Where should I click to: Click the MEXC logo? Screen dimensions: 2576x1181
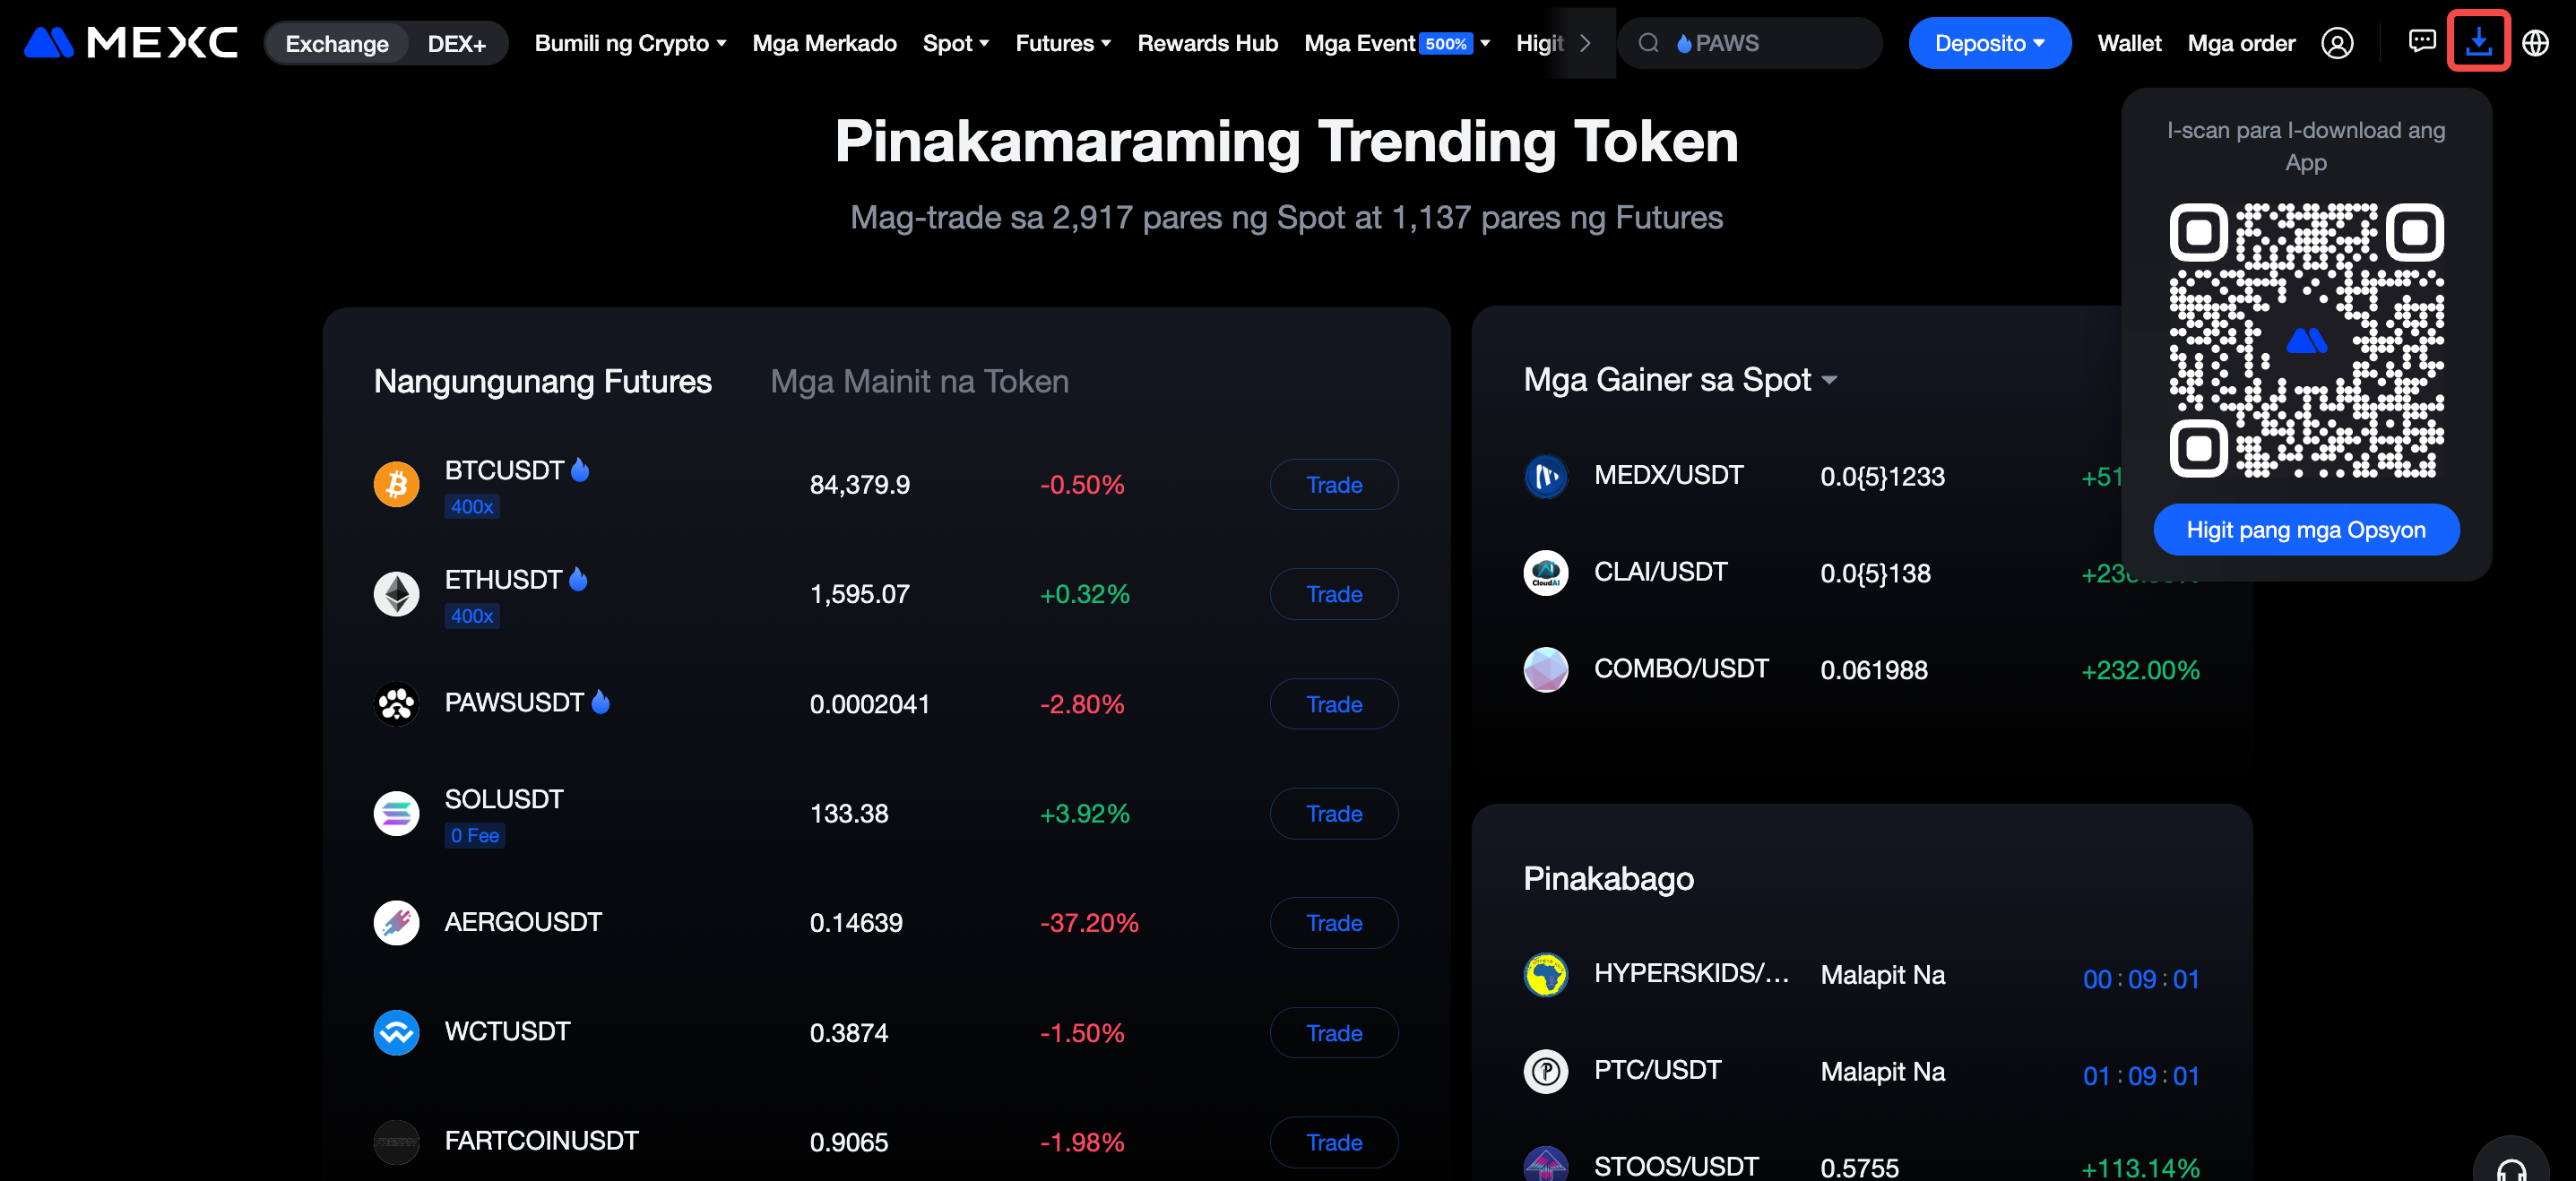point(131,43)
